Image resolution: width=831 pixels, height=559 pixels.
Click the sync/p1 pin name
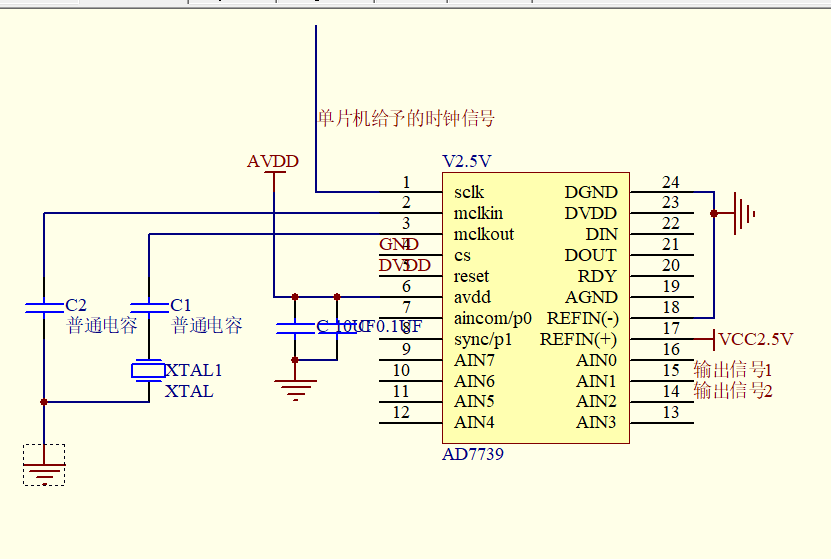point(483,339)
